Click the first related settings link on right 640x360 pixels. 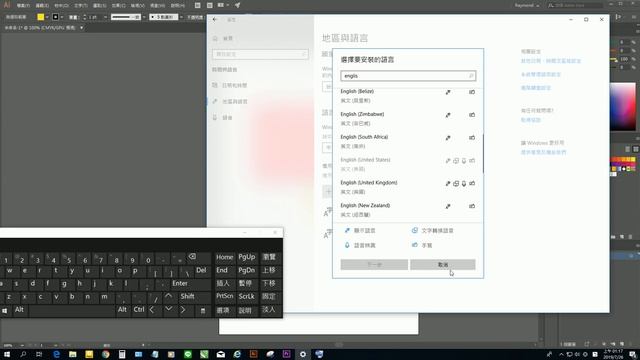pyautogui.click(x=551, y=61)
